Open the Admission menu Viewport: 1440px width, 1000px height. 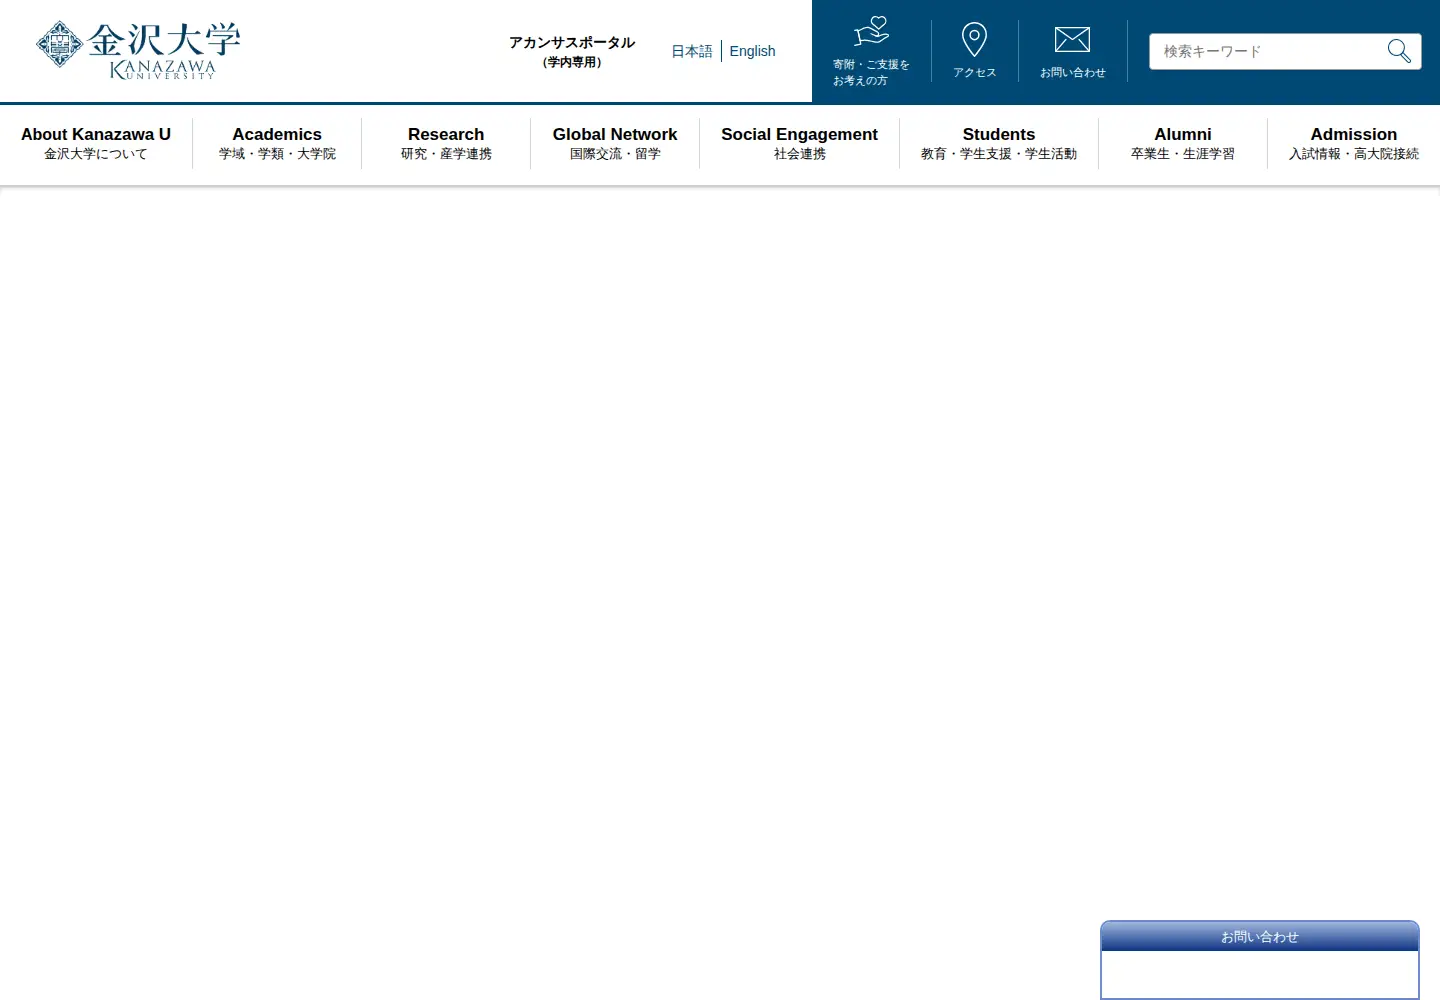coord(1354,143)
